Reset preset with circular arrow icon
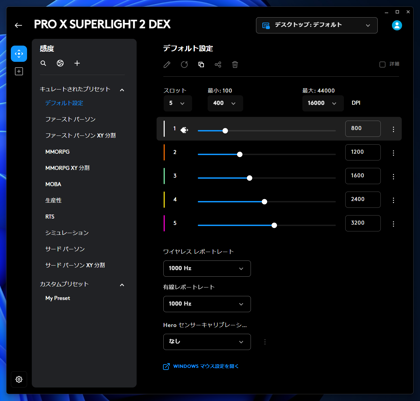This screenshot has width=420, height=401. 184,65
